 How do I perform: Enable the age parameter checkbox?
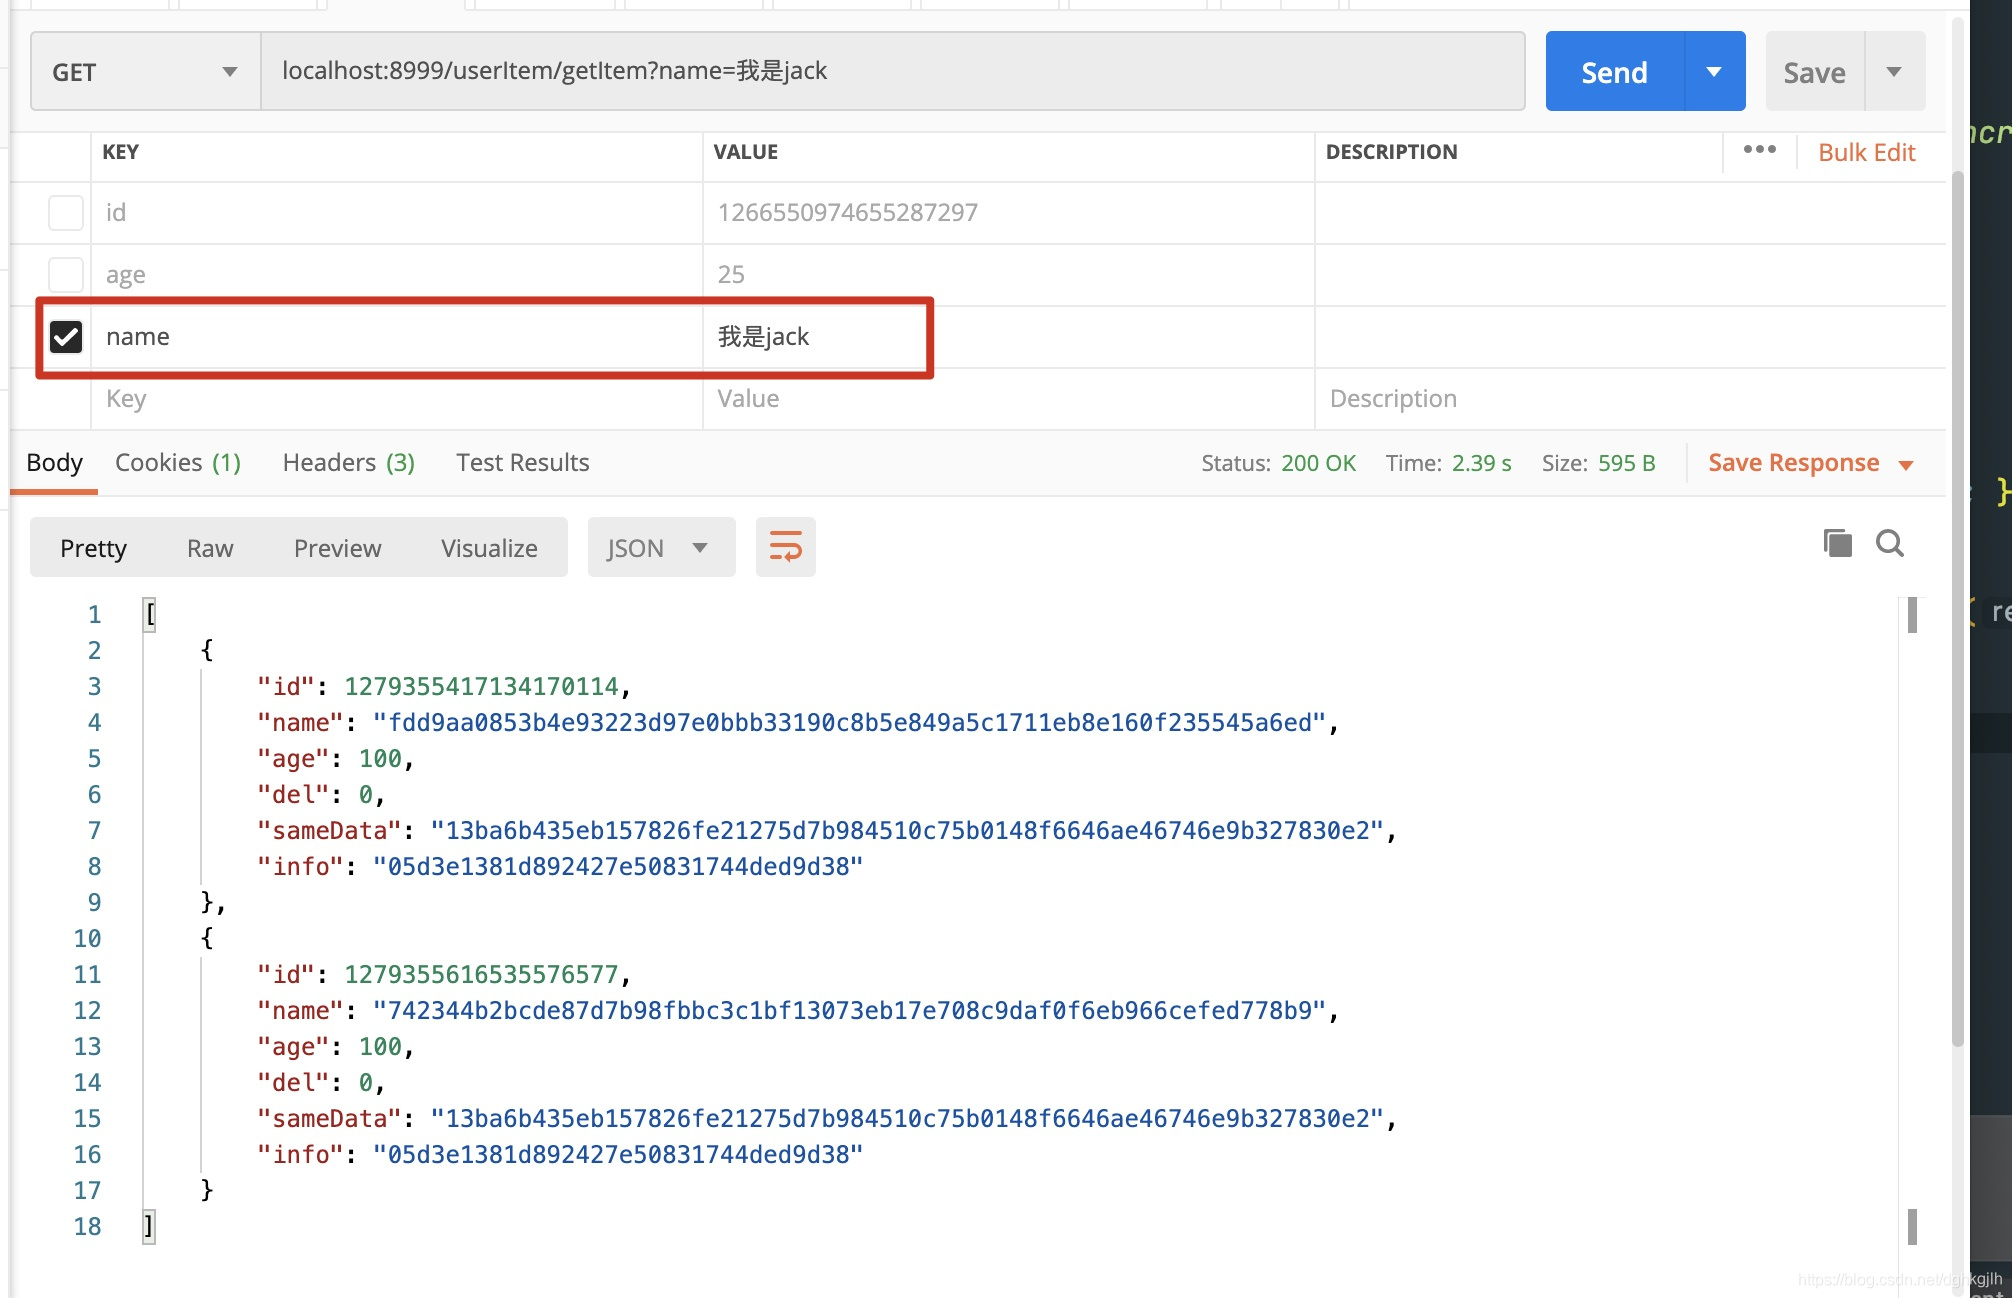point(66,274)
